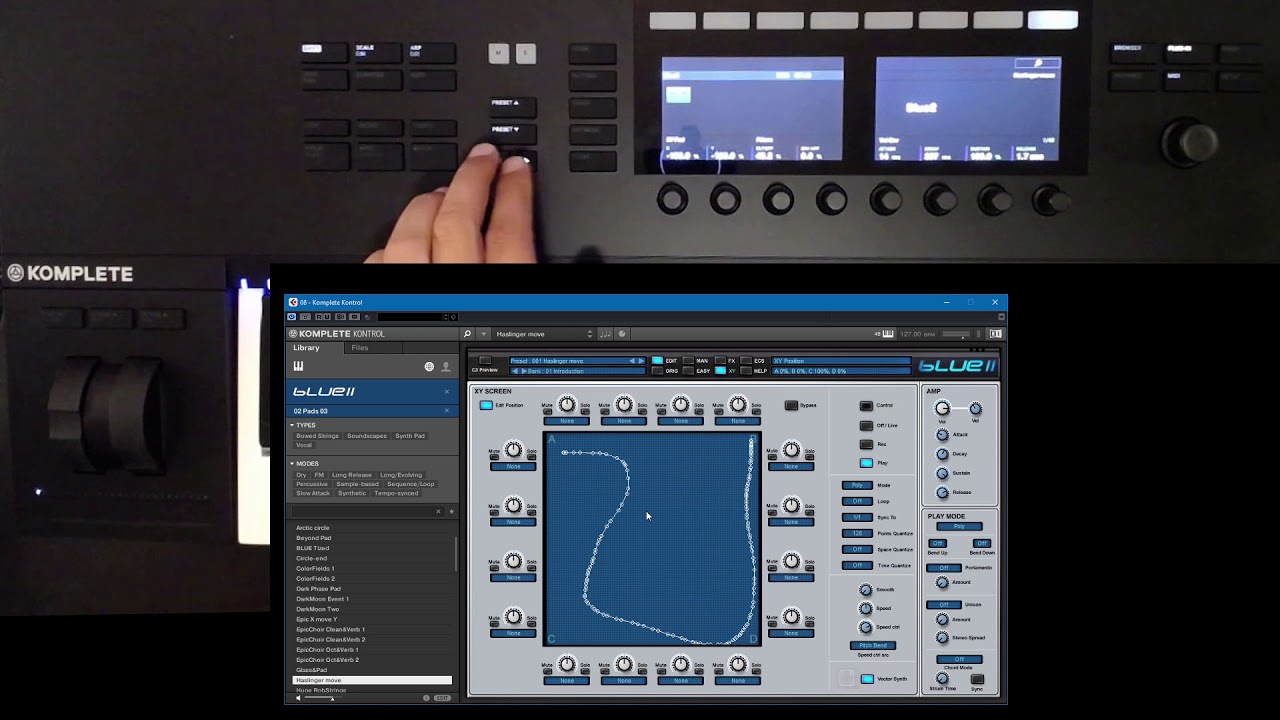Open the Sync To dropdown showing 1/1
The width and height of the screenshot is (1280, 720).
tap(857, 517)
